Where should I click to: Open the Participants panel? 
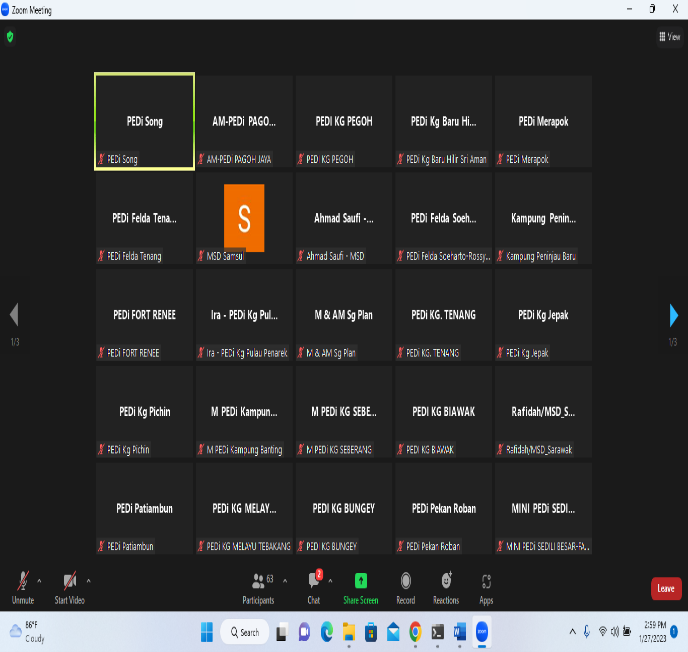pyautogui.click(x=258, y=585)
